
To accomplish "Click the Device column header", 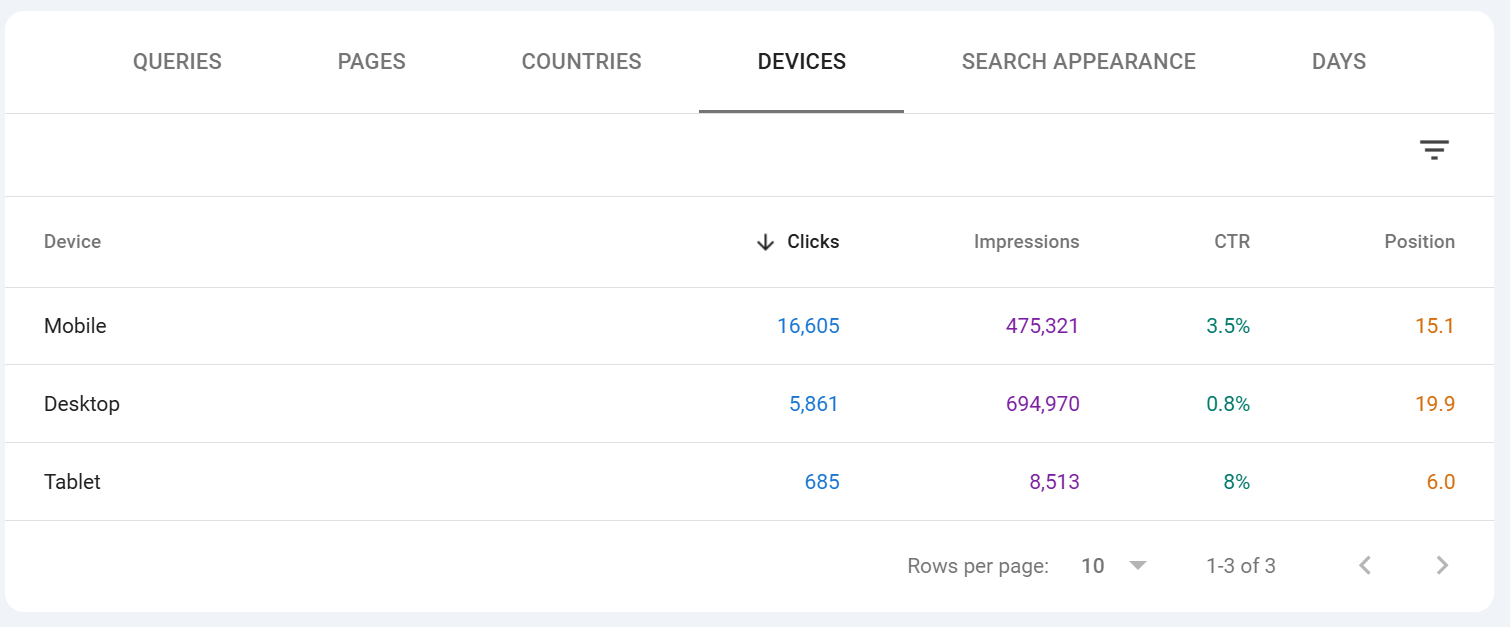I will click(x=72, y=242).
